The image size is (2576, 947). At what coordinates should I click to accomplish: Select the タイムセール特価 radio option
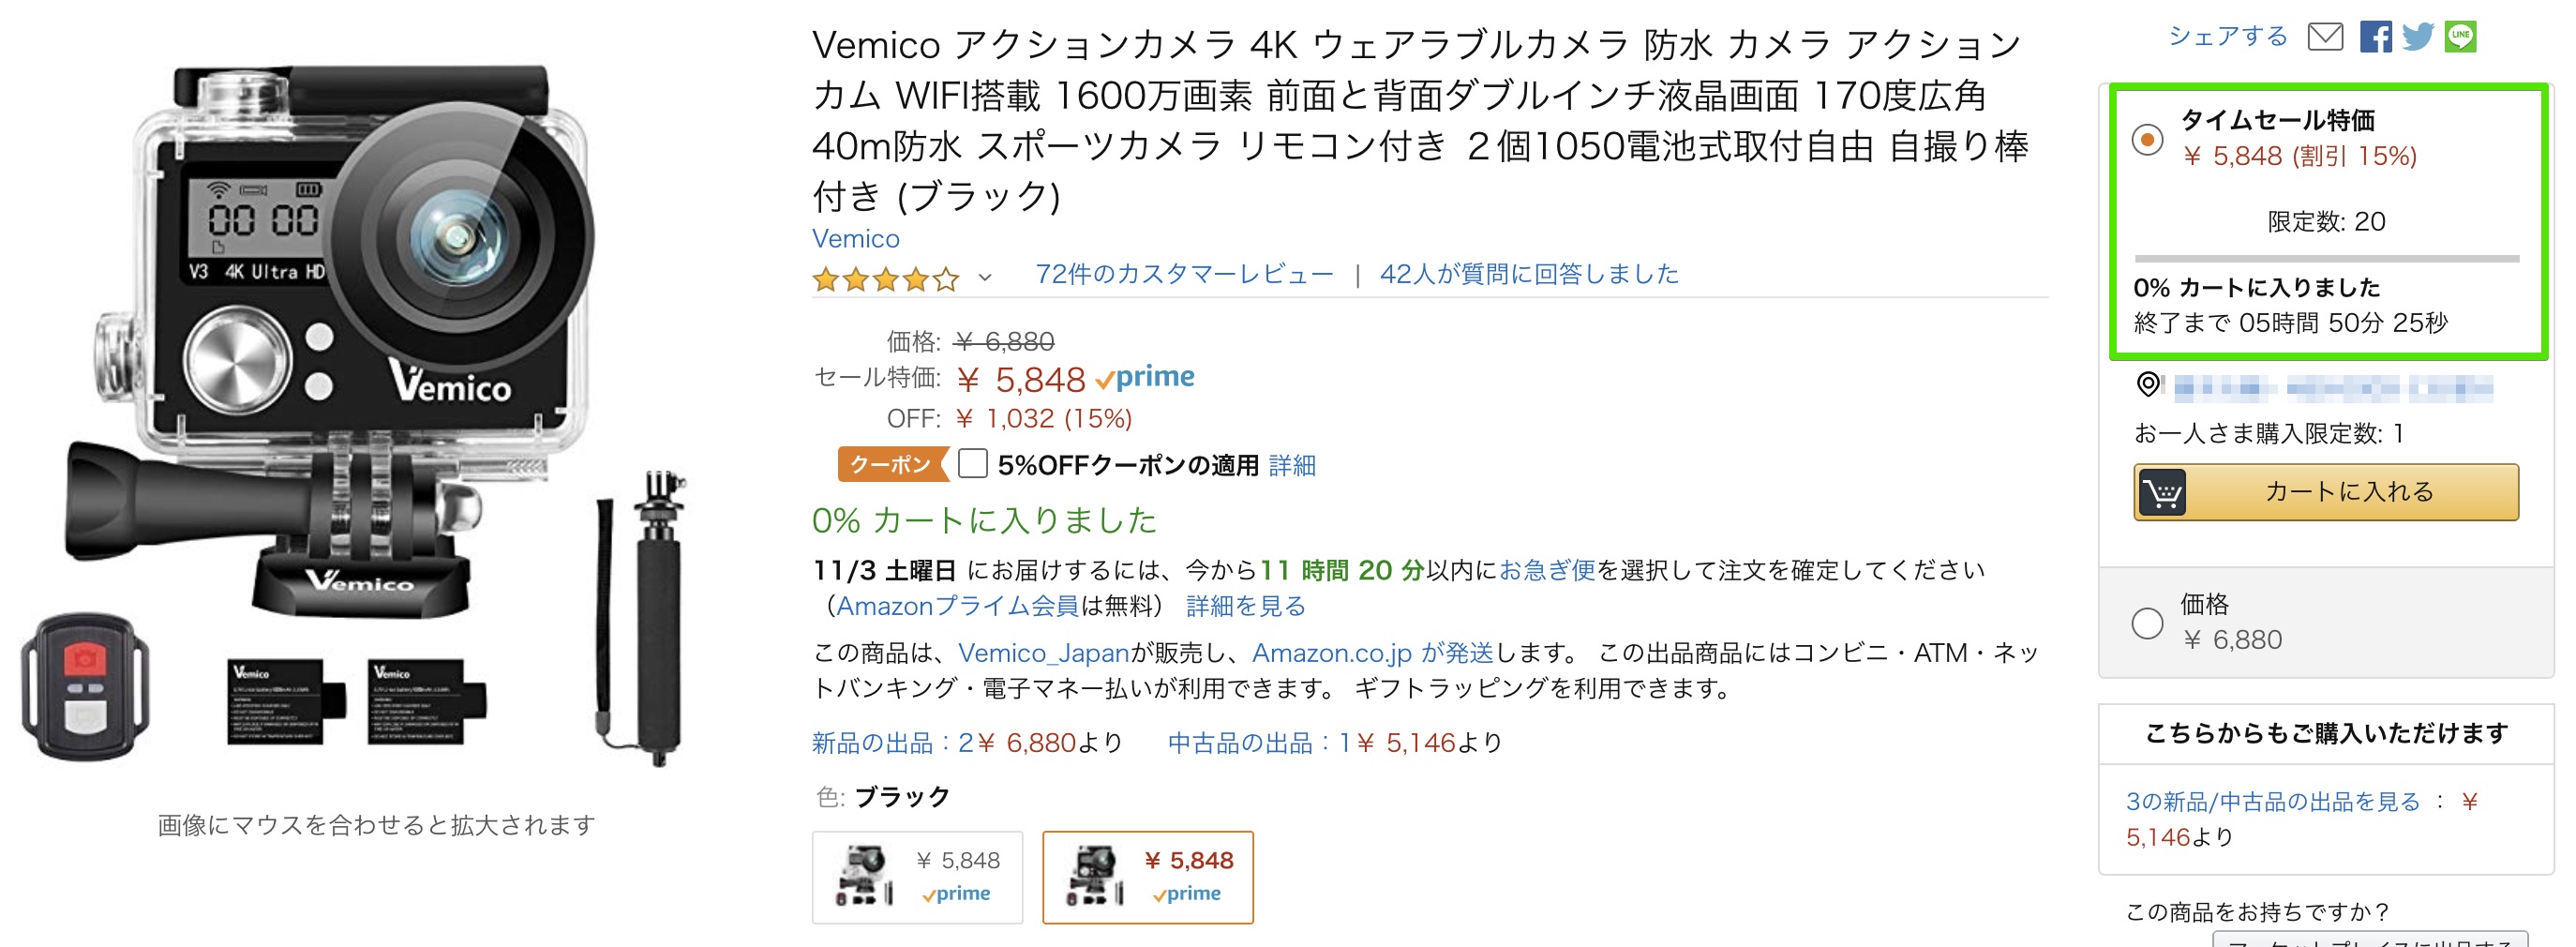2147,139
